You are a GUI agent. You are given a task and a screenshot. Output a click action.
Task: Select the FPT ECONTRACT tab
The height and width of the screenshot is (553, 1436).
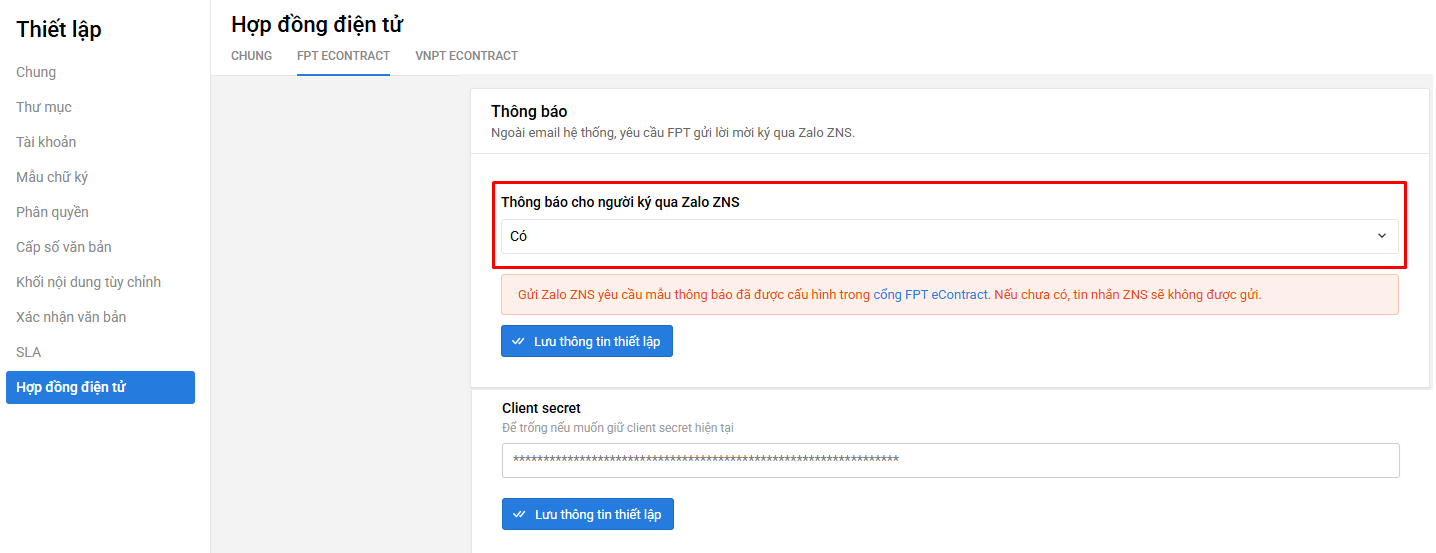coord(343,56)
